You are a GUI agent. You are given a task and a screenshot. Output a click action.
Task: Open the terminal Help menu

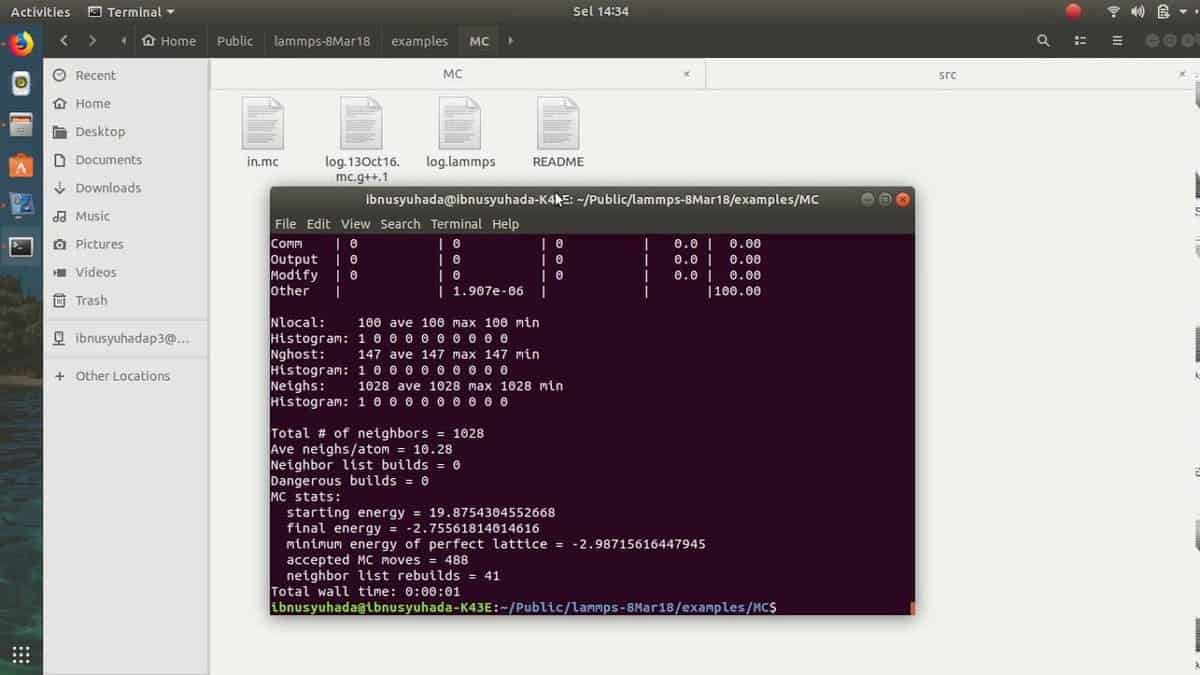point(505,224)
